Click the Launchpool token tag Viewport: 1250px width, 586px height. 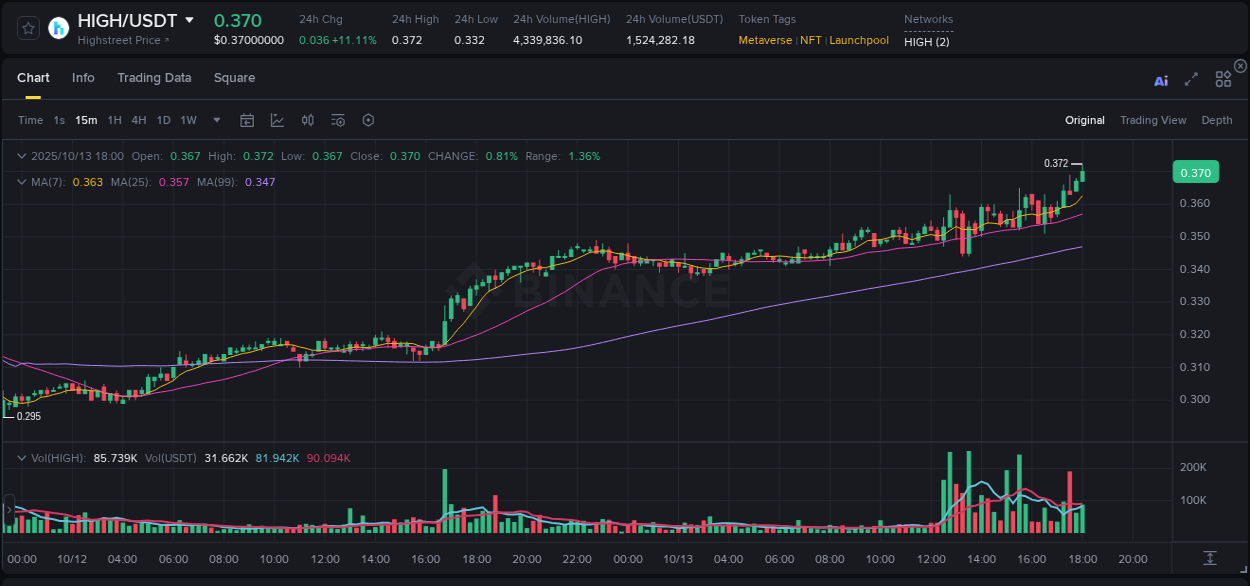click(859, 41)
